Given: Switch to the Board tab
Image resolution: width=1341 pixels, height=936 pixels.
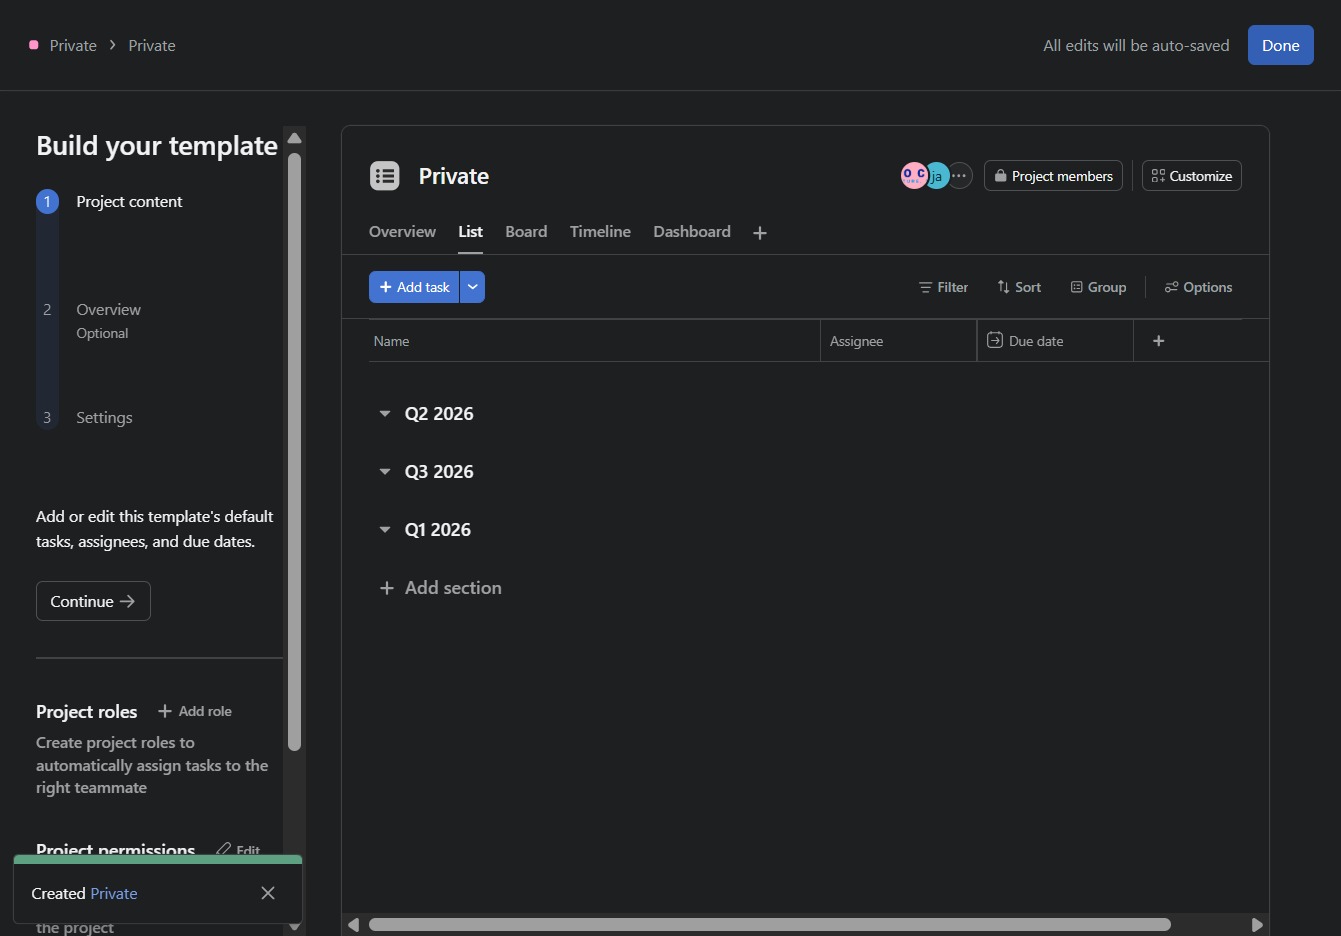Looking at the screenshot, I should [526, 232].
